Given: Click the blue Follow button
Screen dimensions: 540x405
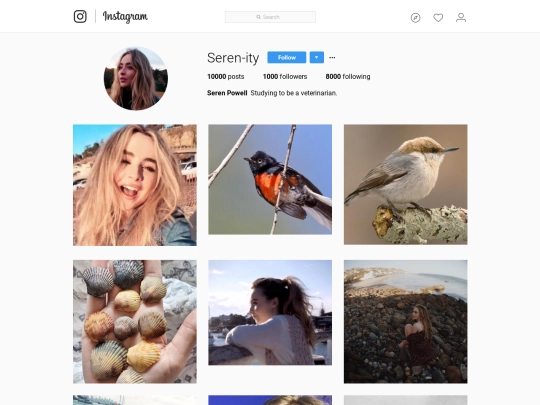Looking at the screenshot, I should pyautogui.click(x=287, y=58).
